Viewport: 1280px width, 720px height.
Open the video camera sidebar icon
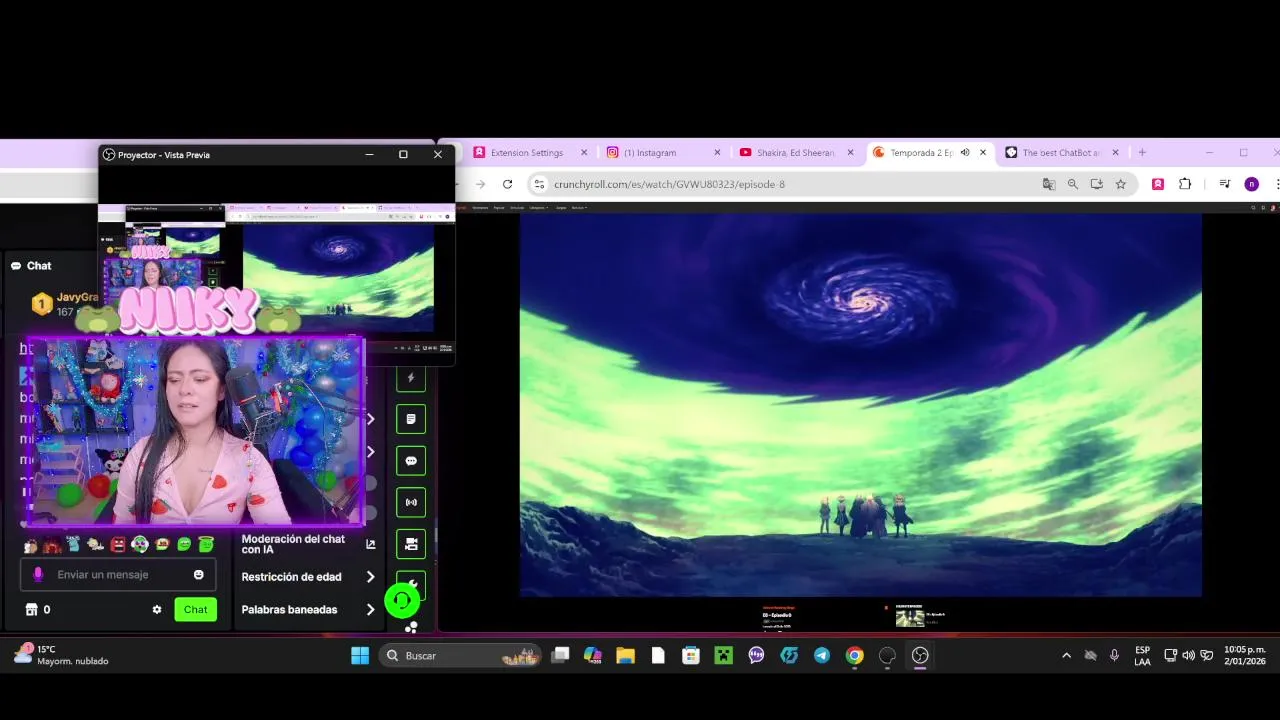pyautogui.click(x=411, y=544)
